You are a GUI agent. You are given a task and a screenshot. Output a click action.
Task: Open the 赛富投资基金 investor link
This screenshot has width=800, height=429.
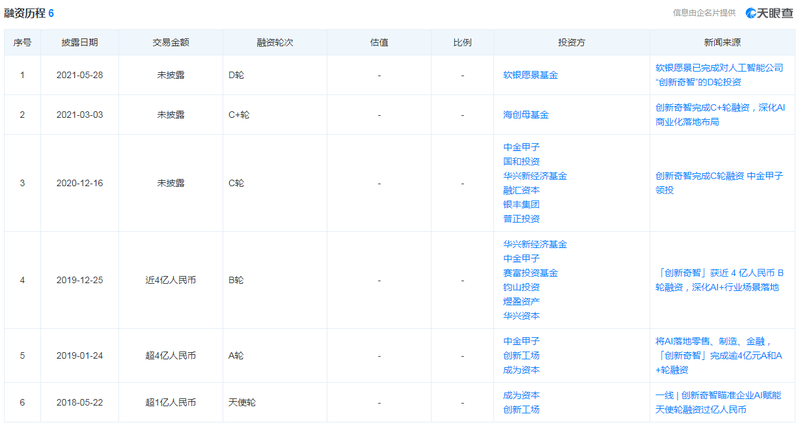click(530, 273)
